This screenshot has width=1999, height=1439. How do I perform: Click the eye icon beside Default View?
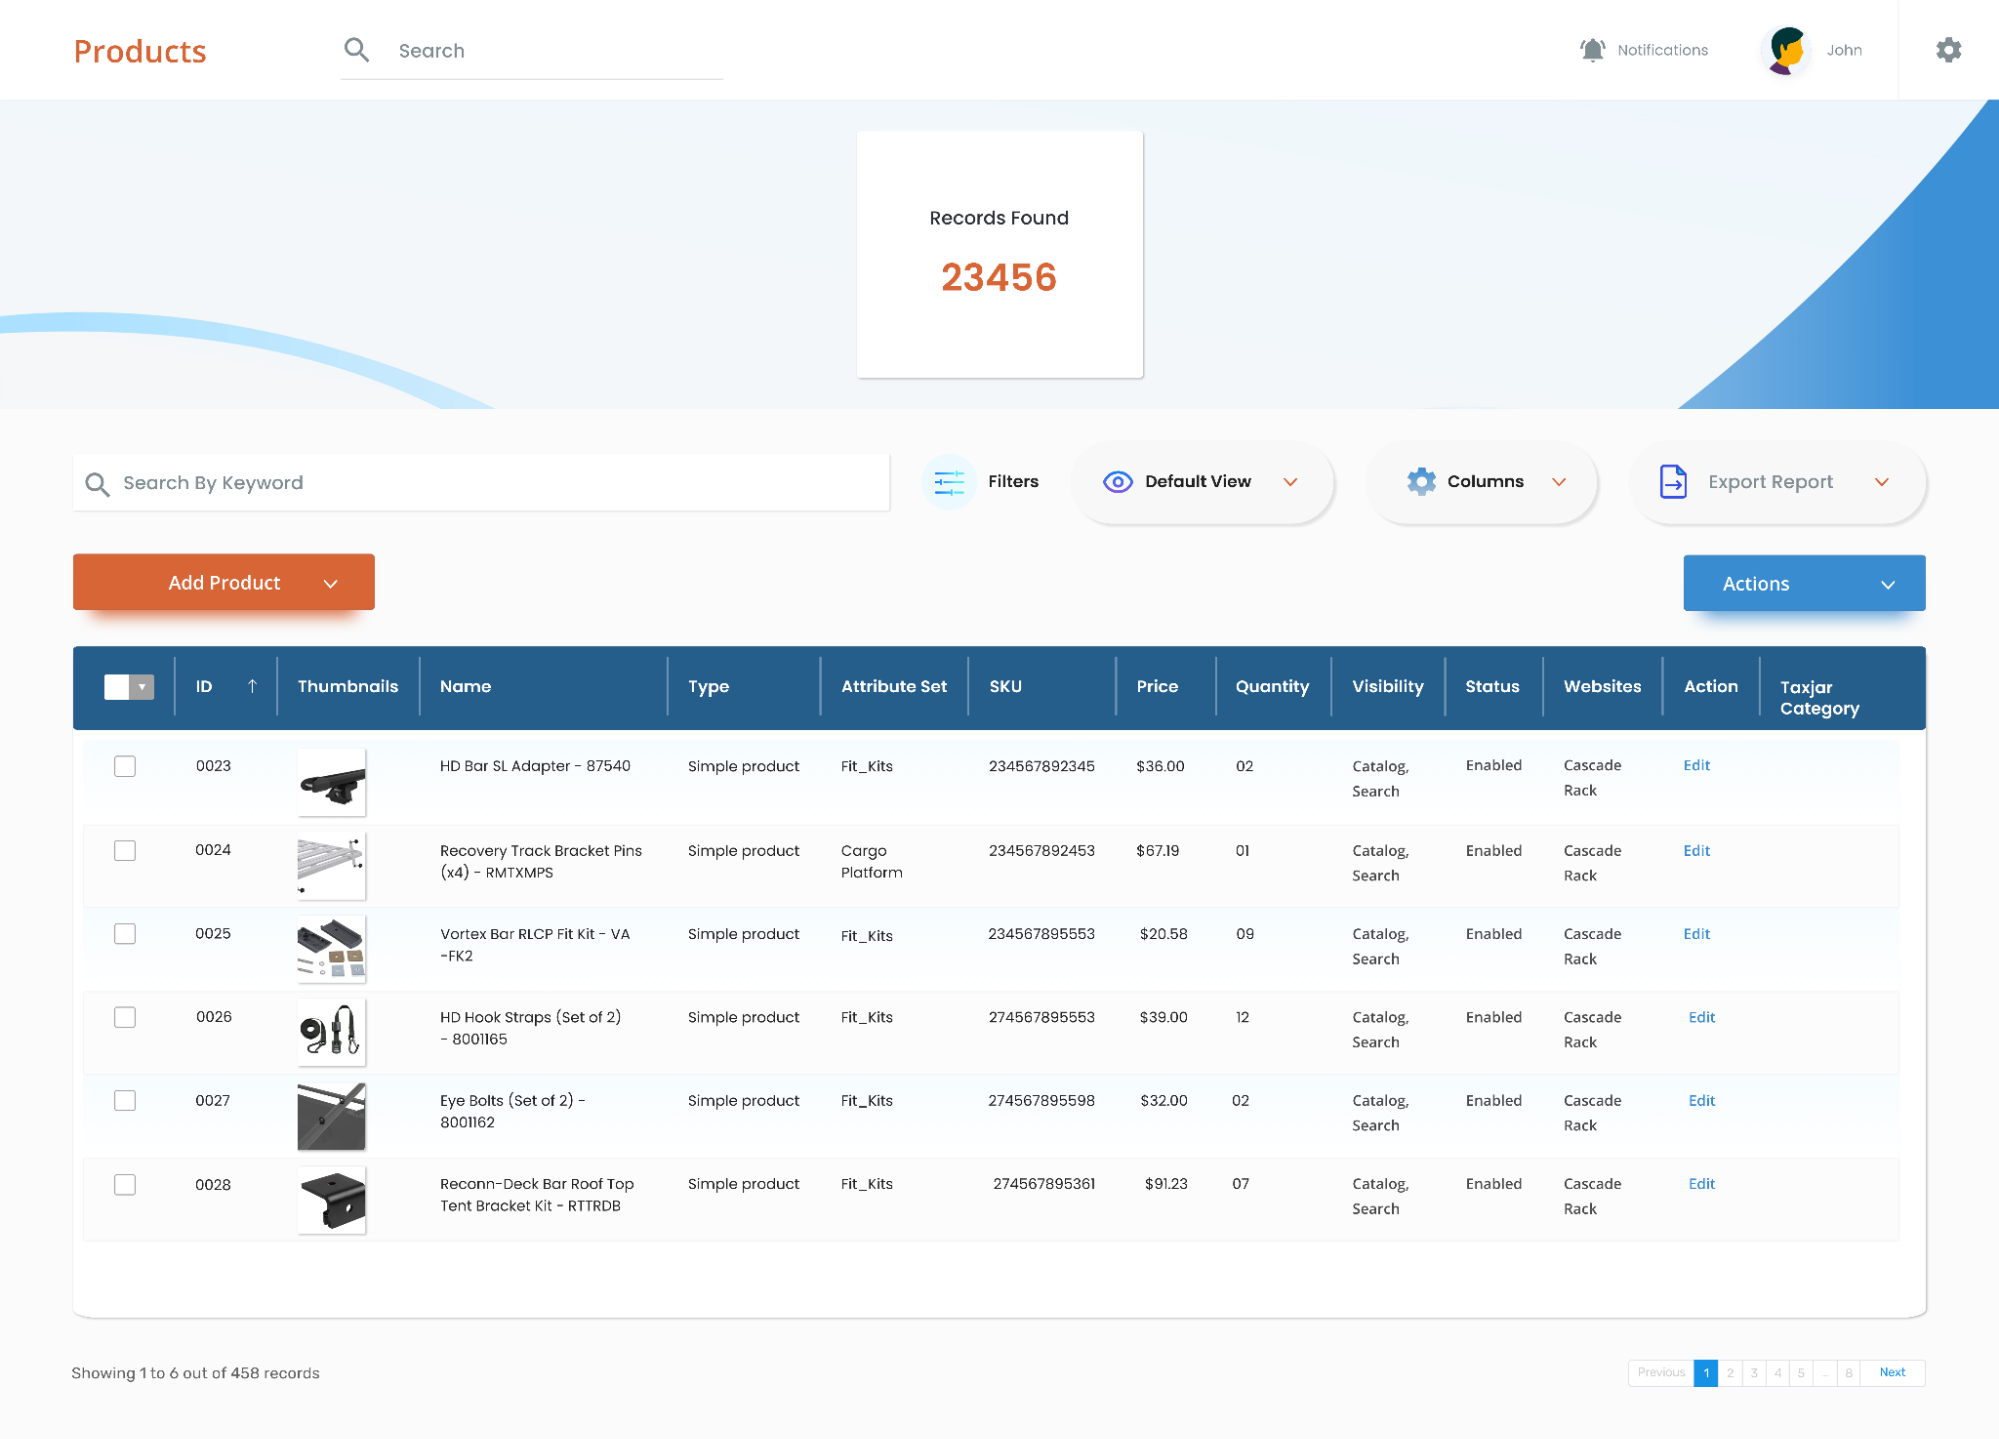(x=1117, y=482)
